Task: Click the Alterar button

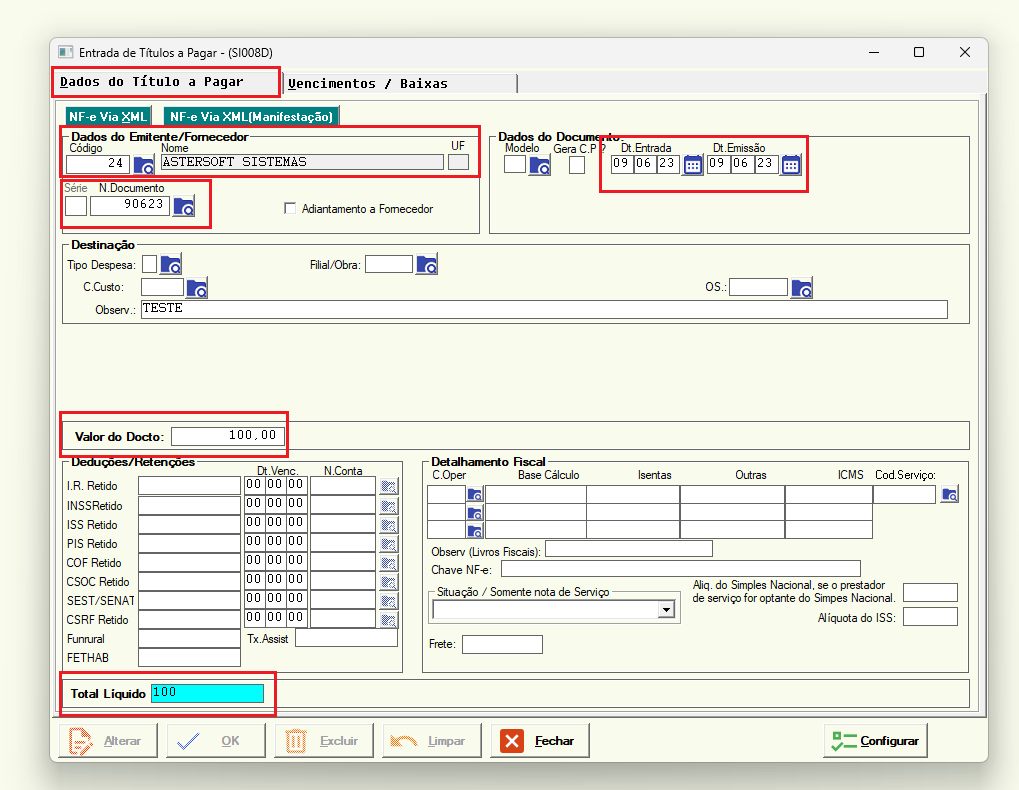Action: click(x=108, y=741)
